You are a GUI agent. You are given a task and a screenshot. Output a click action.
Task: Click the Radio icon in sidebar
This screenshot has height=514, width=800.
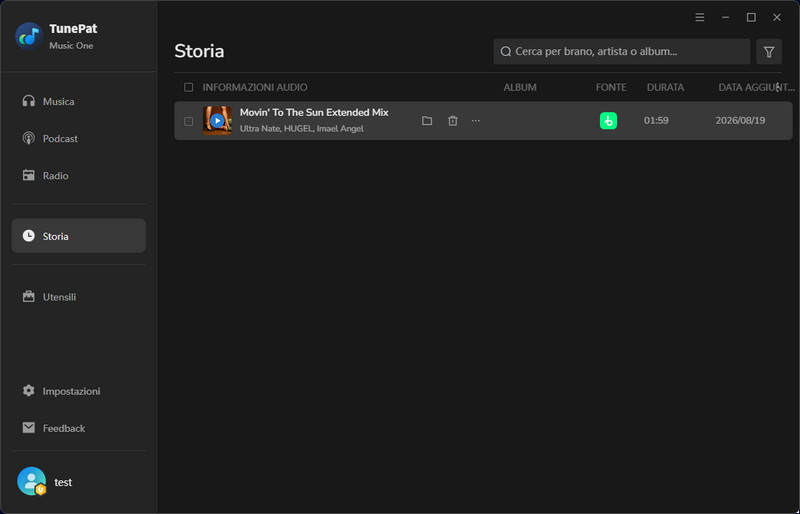click(29, 175)
